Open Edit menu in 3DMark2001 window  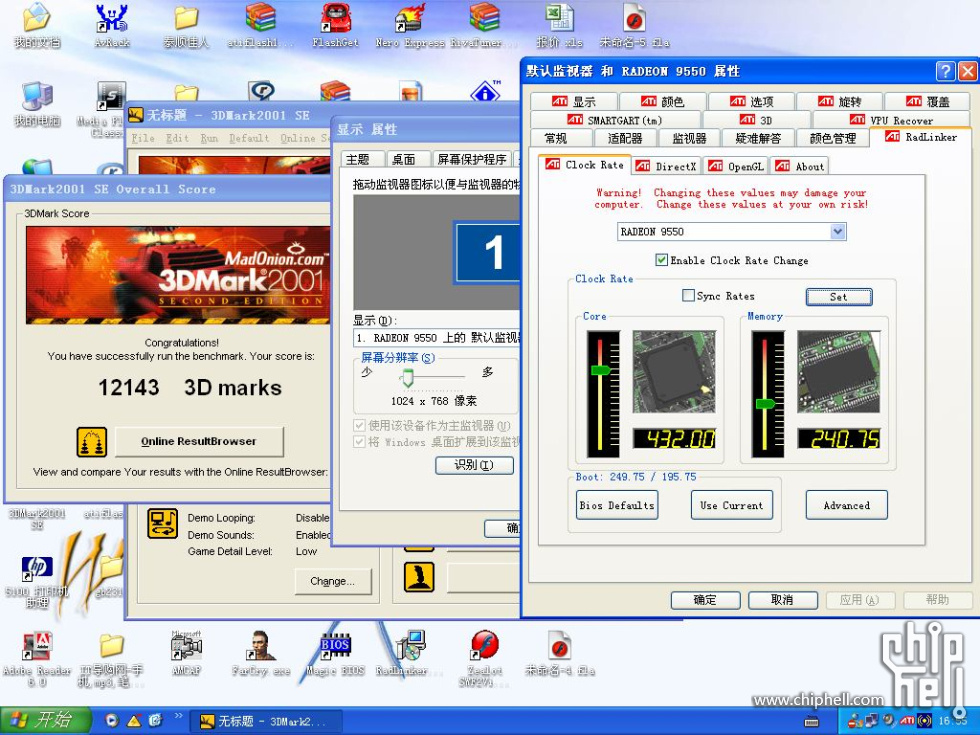click(x=178, y=138)
